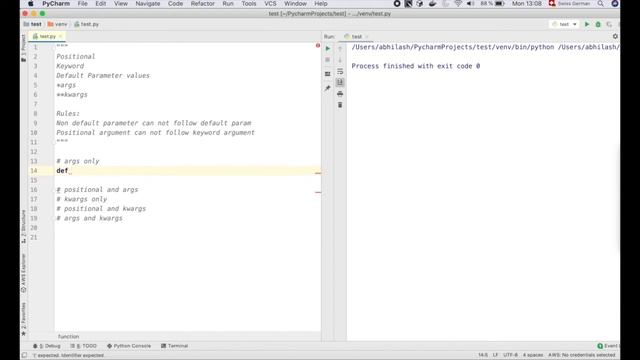Click the down-the-stack-trace arrow in Run panel
The width and height of the screenshot is (640, 360).
point(340,60)
